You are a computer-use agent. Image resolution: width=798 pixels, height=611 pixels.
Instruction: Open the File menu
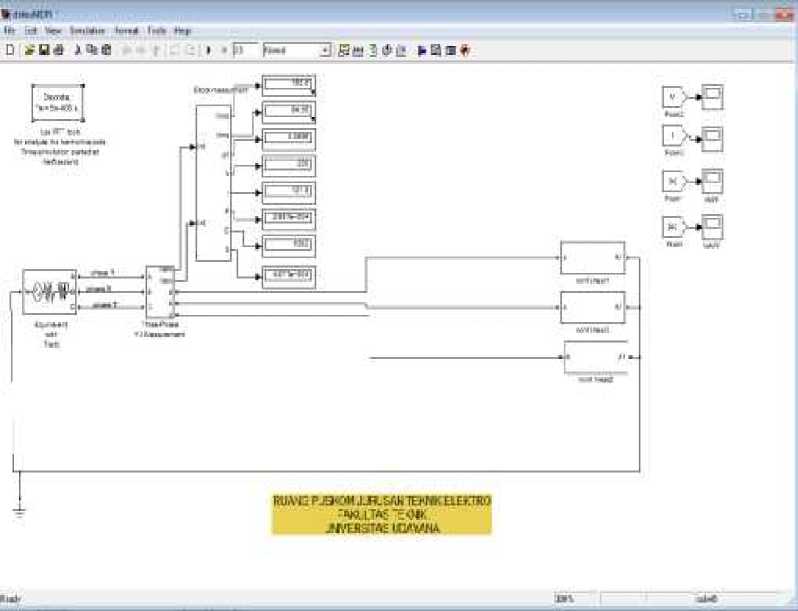tap(10, 31)
